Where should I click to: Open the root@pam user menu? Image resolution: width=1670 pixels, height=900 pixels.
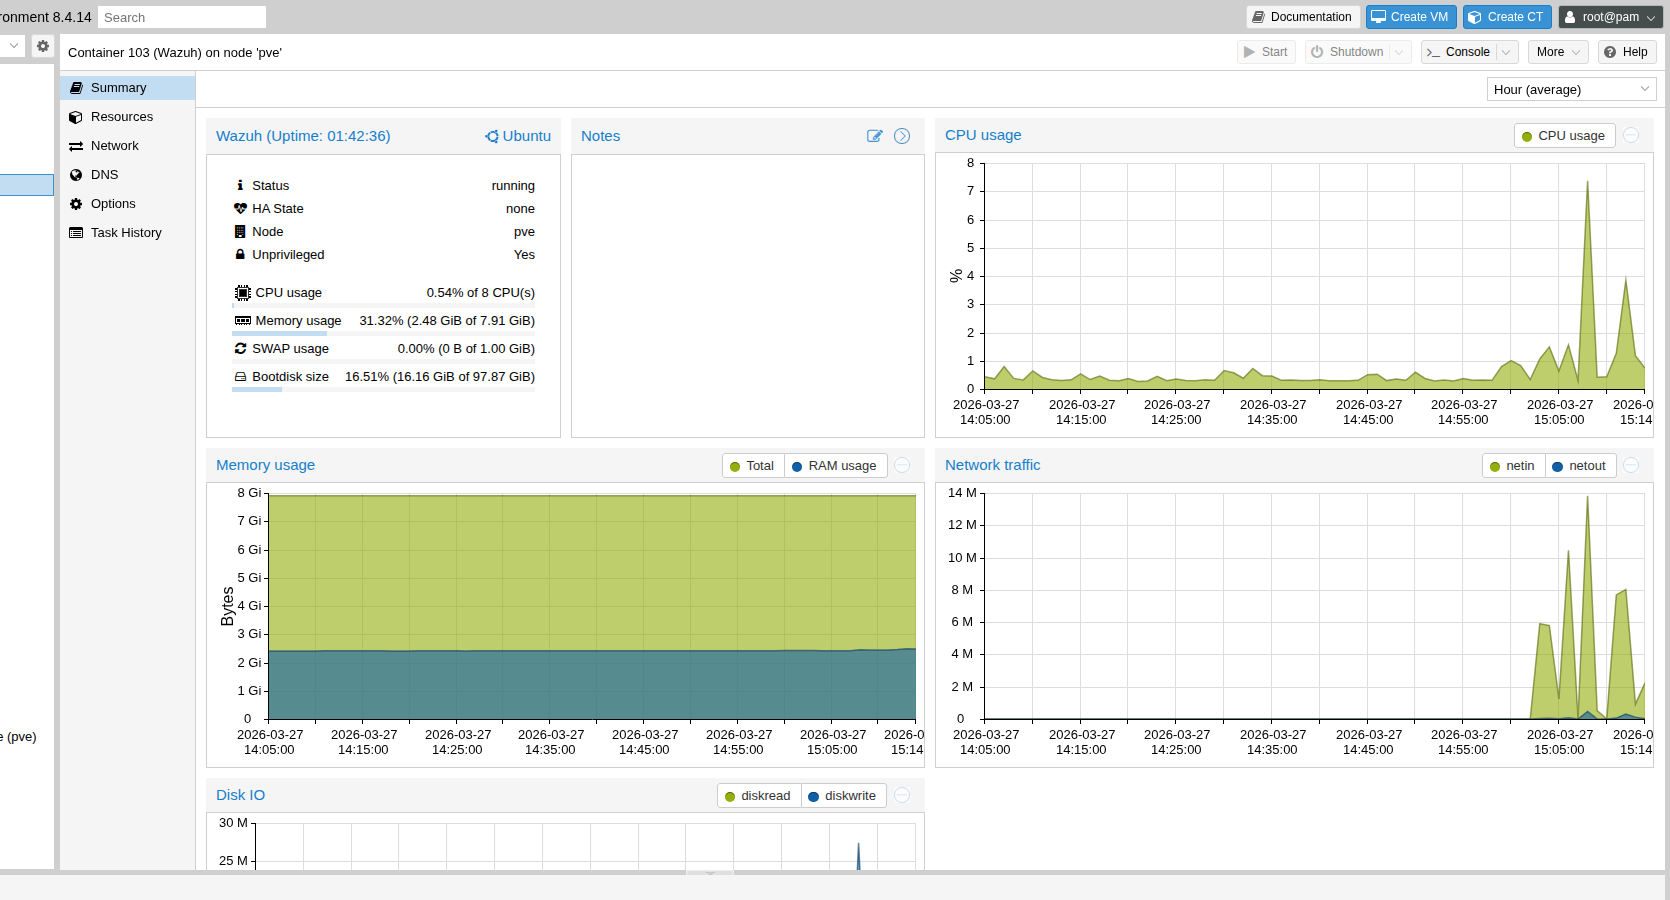[1610, 17]
